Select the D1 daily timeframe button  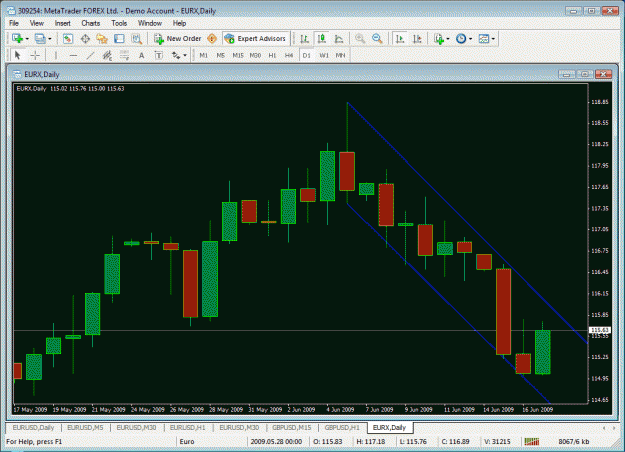(307, 55)
